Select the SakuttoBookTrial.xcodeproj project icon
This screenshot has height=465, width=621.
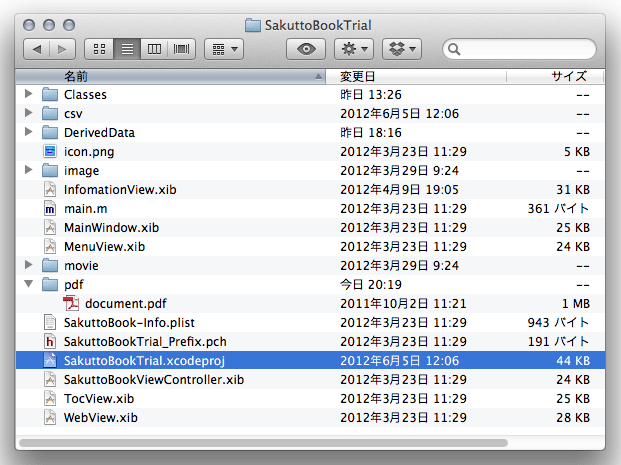[x=50, y=360]
